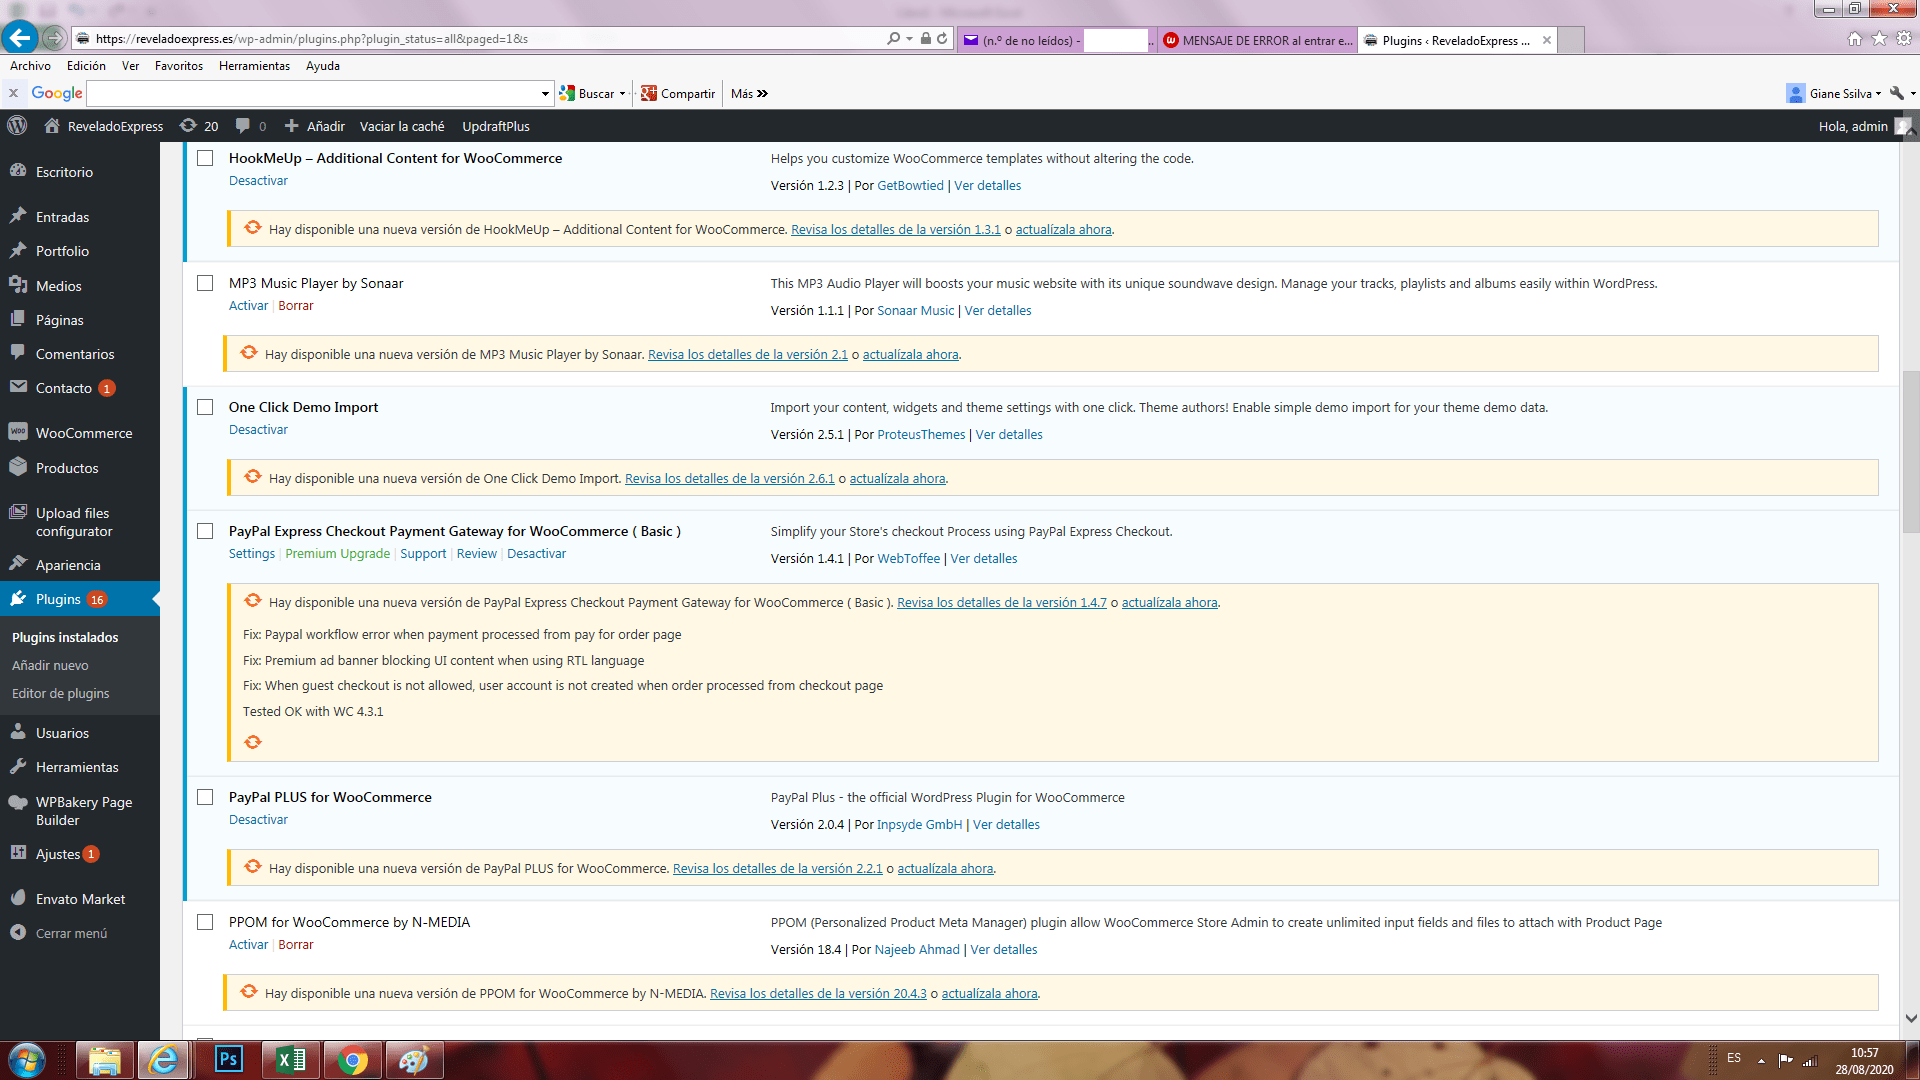Expand the Más toolbar overflow chevron
Viewport: 1920px width, 1080px height.
pos(762,94)
